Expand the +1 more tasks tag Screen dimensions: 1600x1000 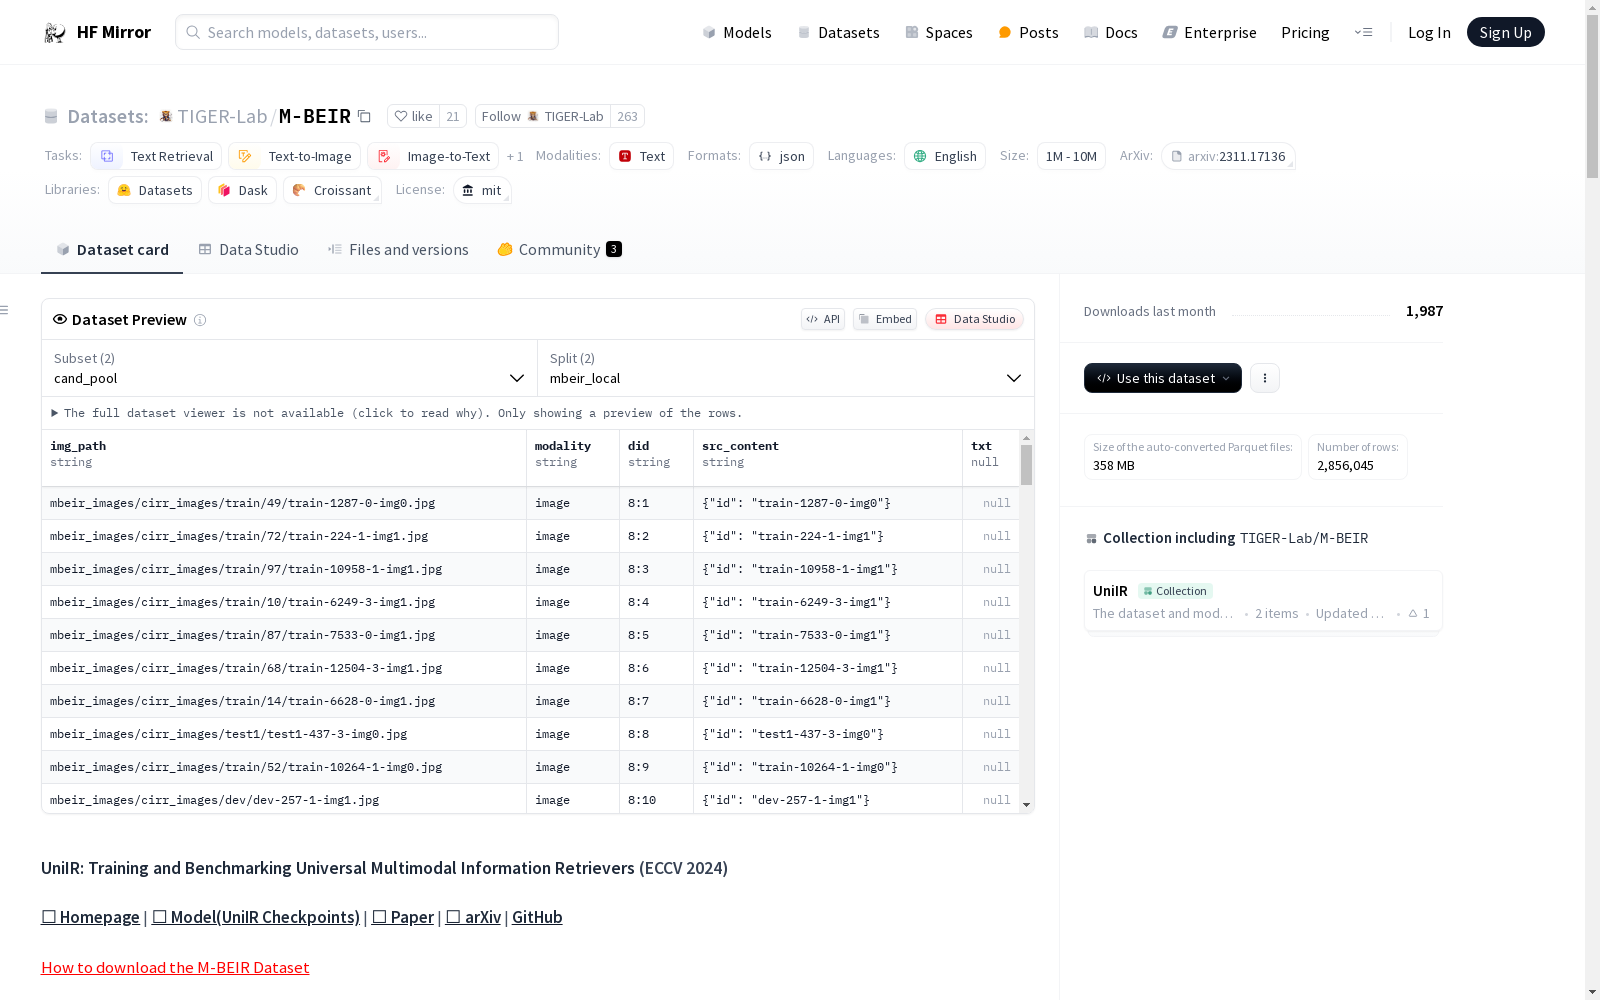pos(515,156)
